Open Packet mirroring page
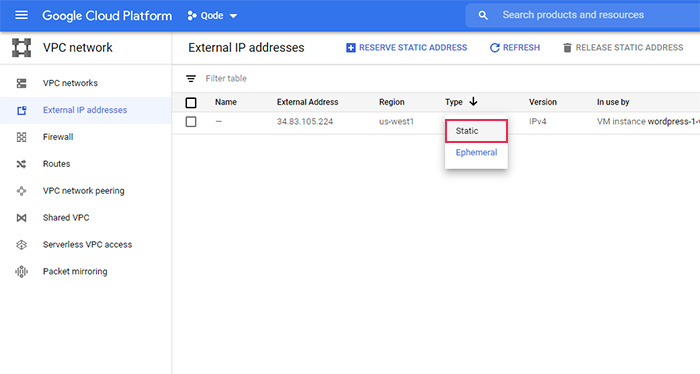Screen dimensions: 700x374 [x=75, y=271]
